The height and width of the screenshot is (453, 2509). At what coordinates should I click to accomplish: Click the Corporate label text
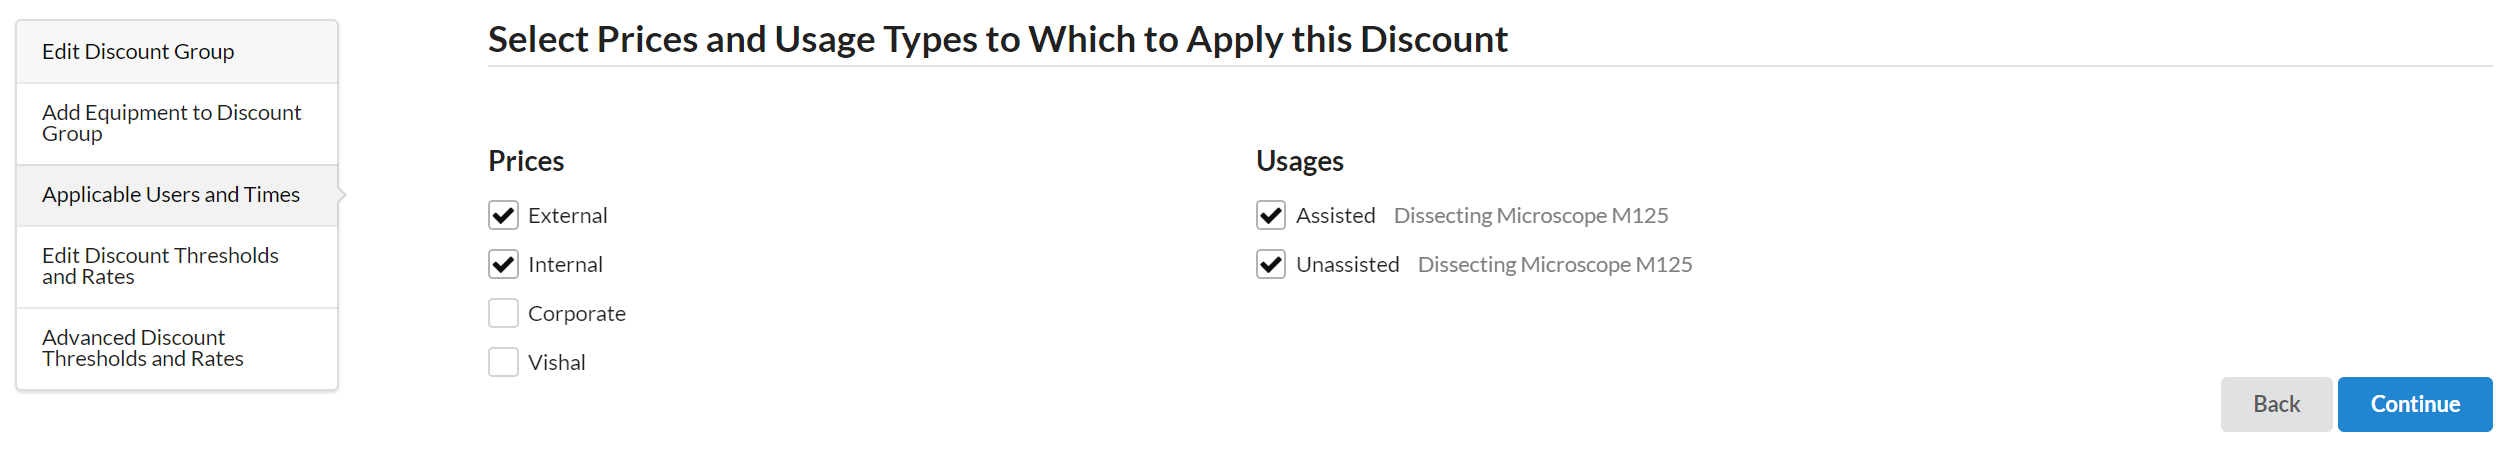(577, 314)
